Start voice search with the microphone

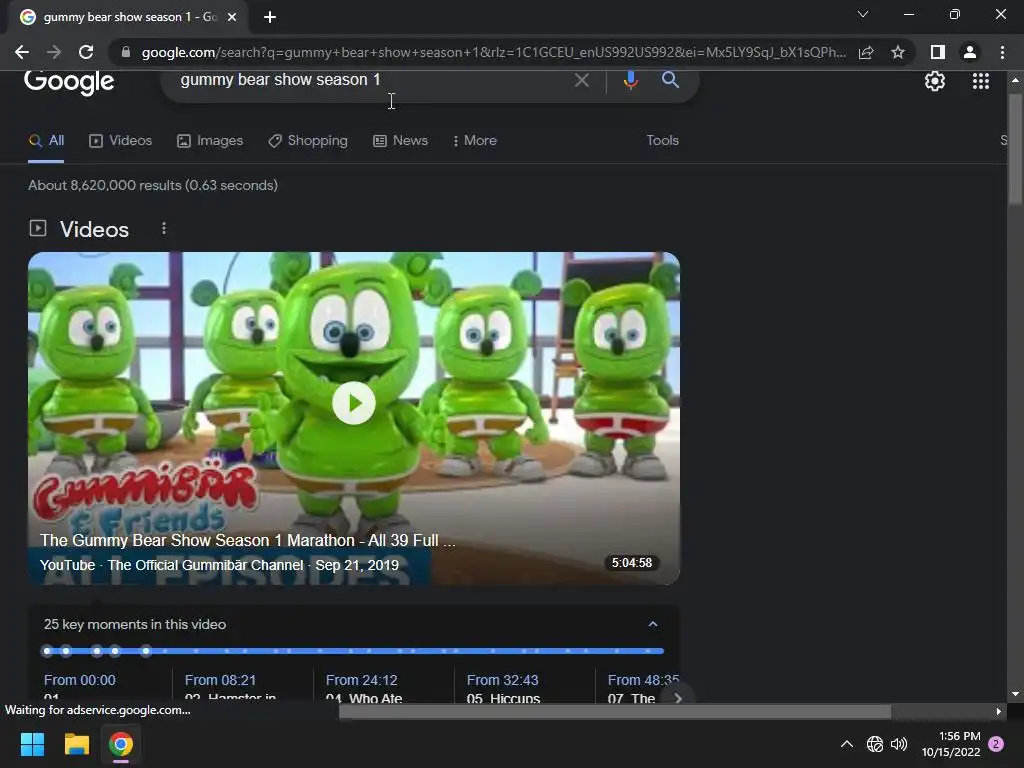click(630, 80)
